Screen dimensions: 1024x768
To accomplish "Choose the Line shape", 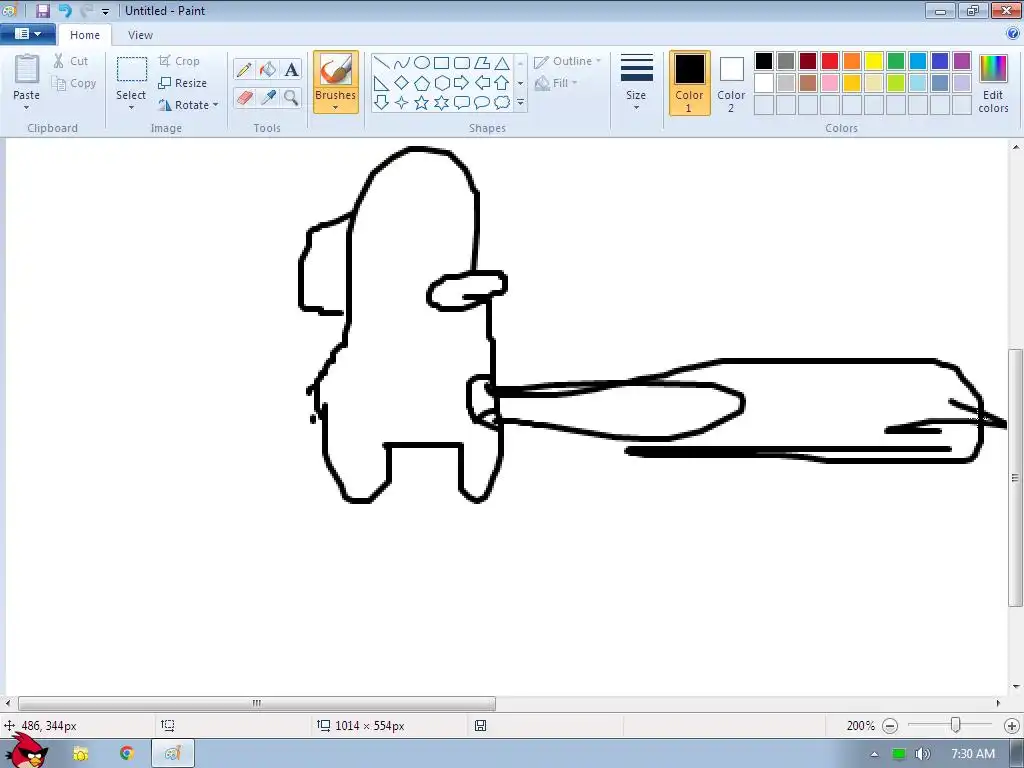I will click(x=382, y=63).
